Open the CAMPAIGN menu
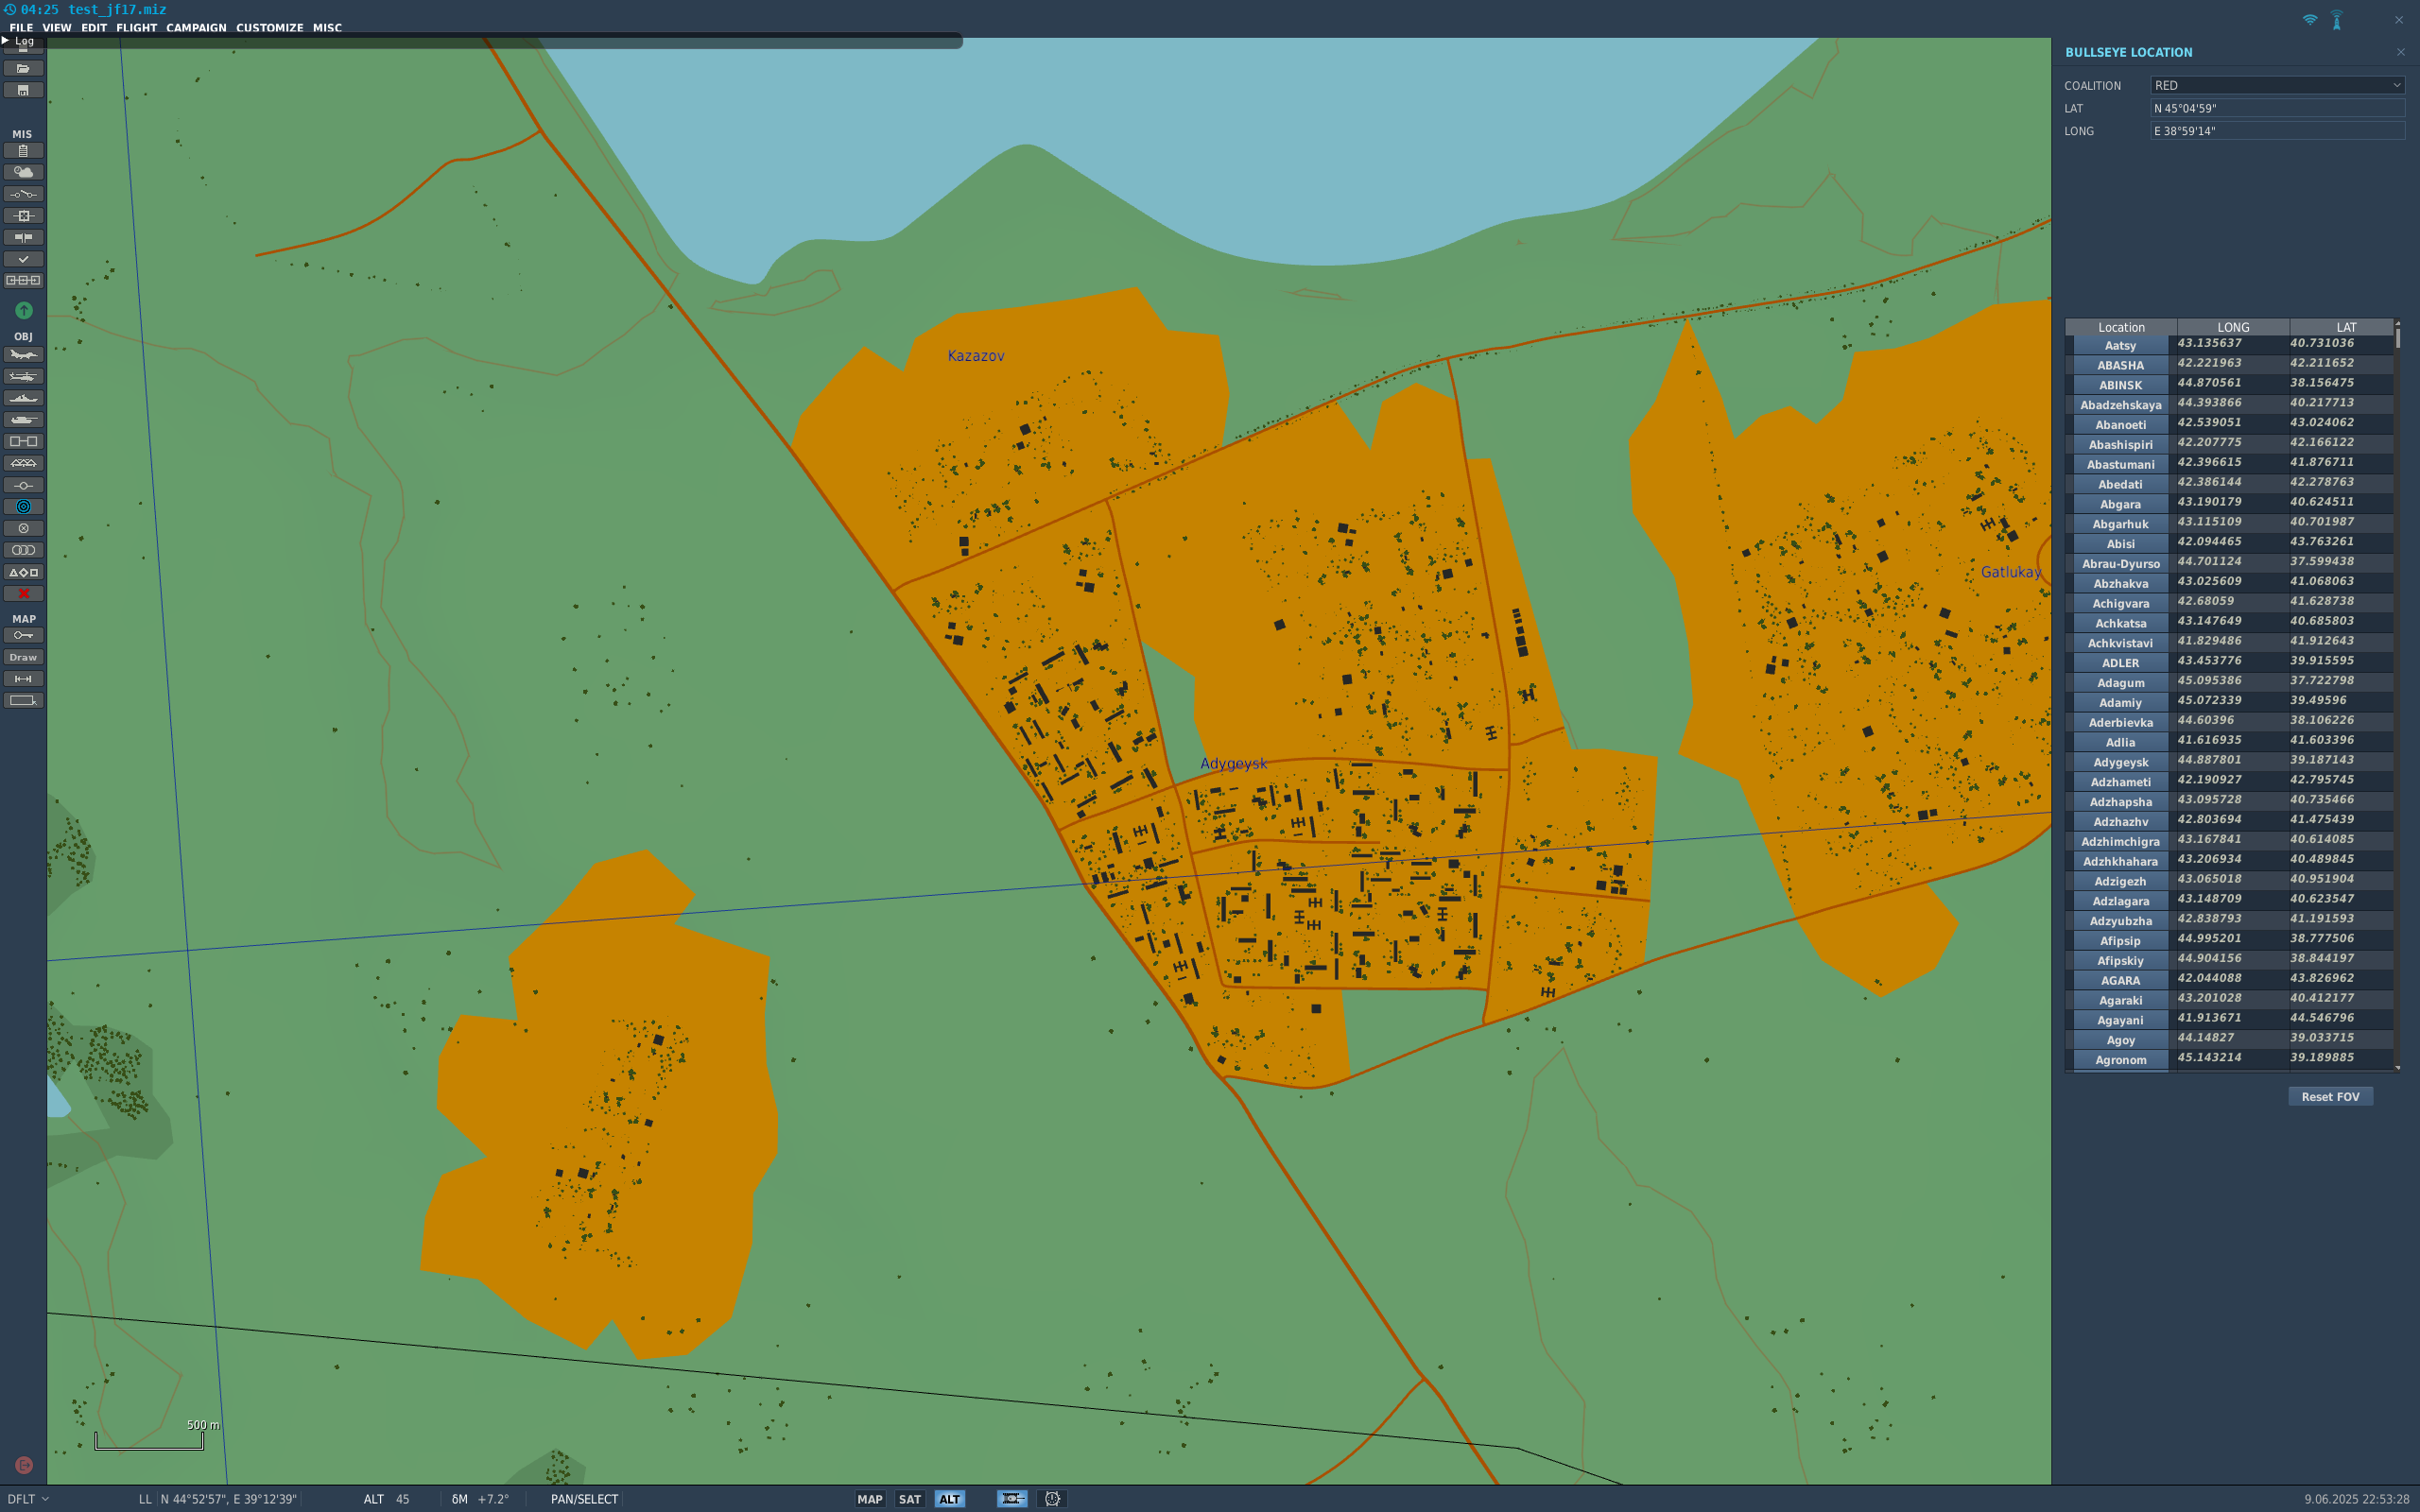This screenshot has height=1512, width=2420. (x=196, y=28)
